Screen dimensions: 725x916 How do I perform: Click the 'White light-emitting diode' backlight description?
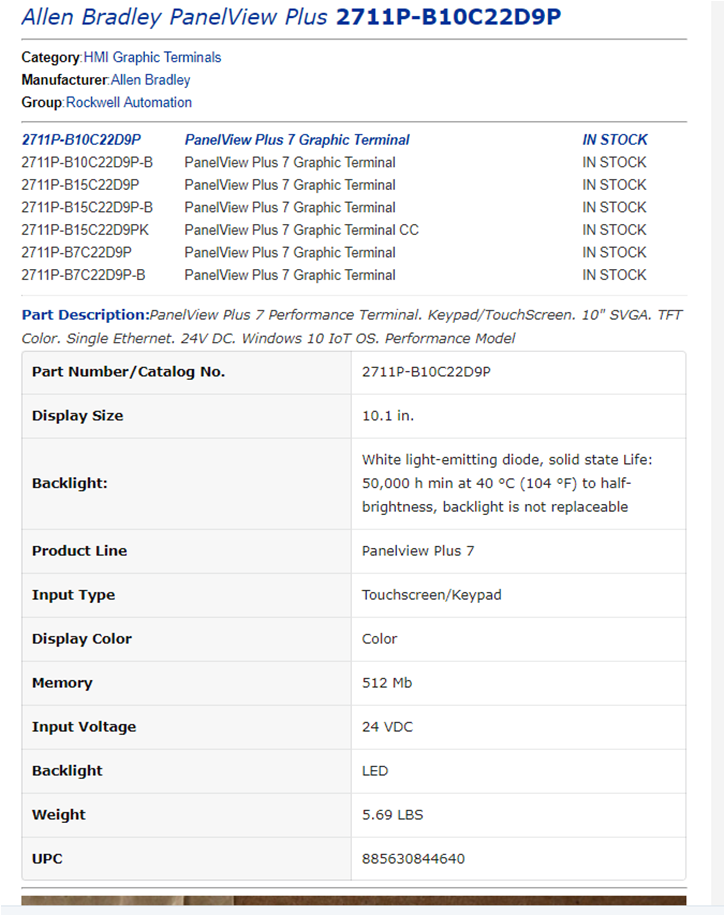pyautogui.click(x=507, y=484)
